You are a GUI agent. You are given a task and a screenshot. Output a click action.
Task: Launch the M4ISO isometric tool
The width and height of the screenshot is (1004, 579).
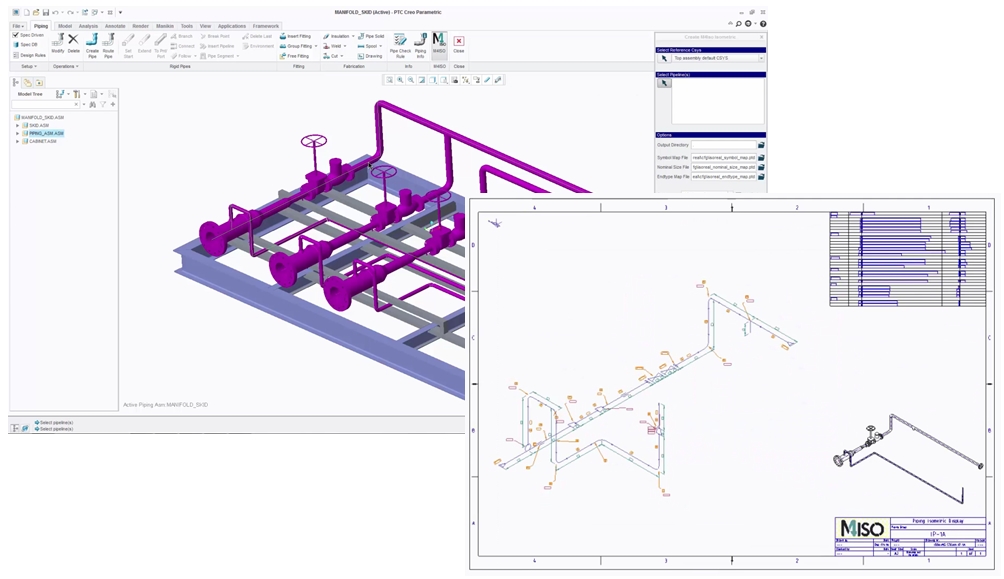[438, 44]
